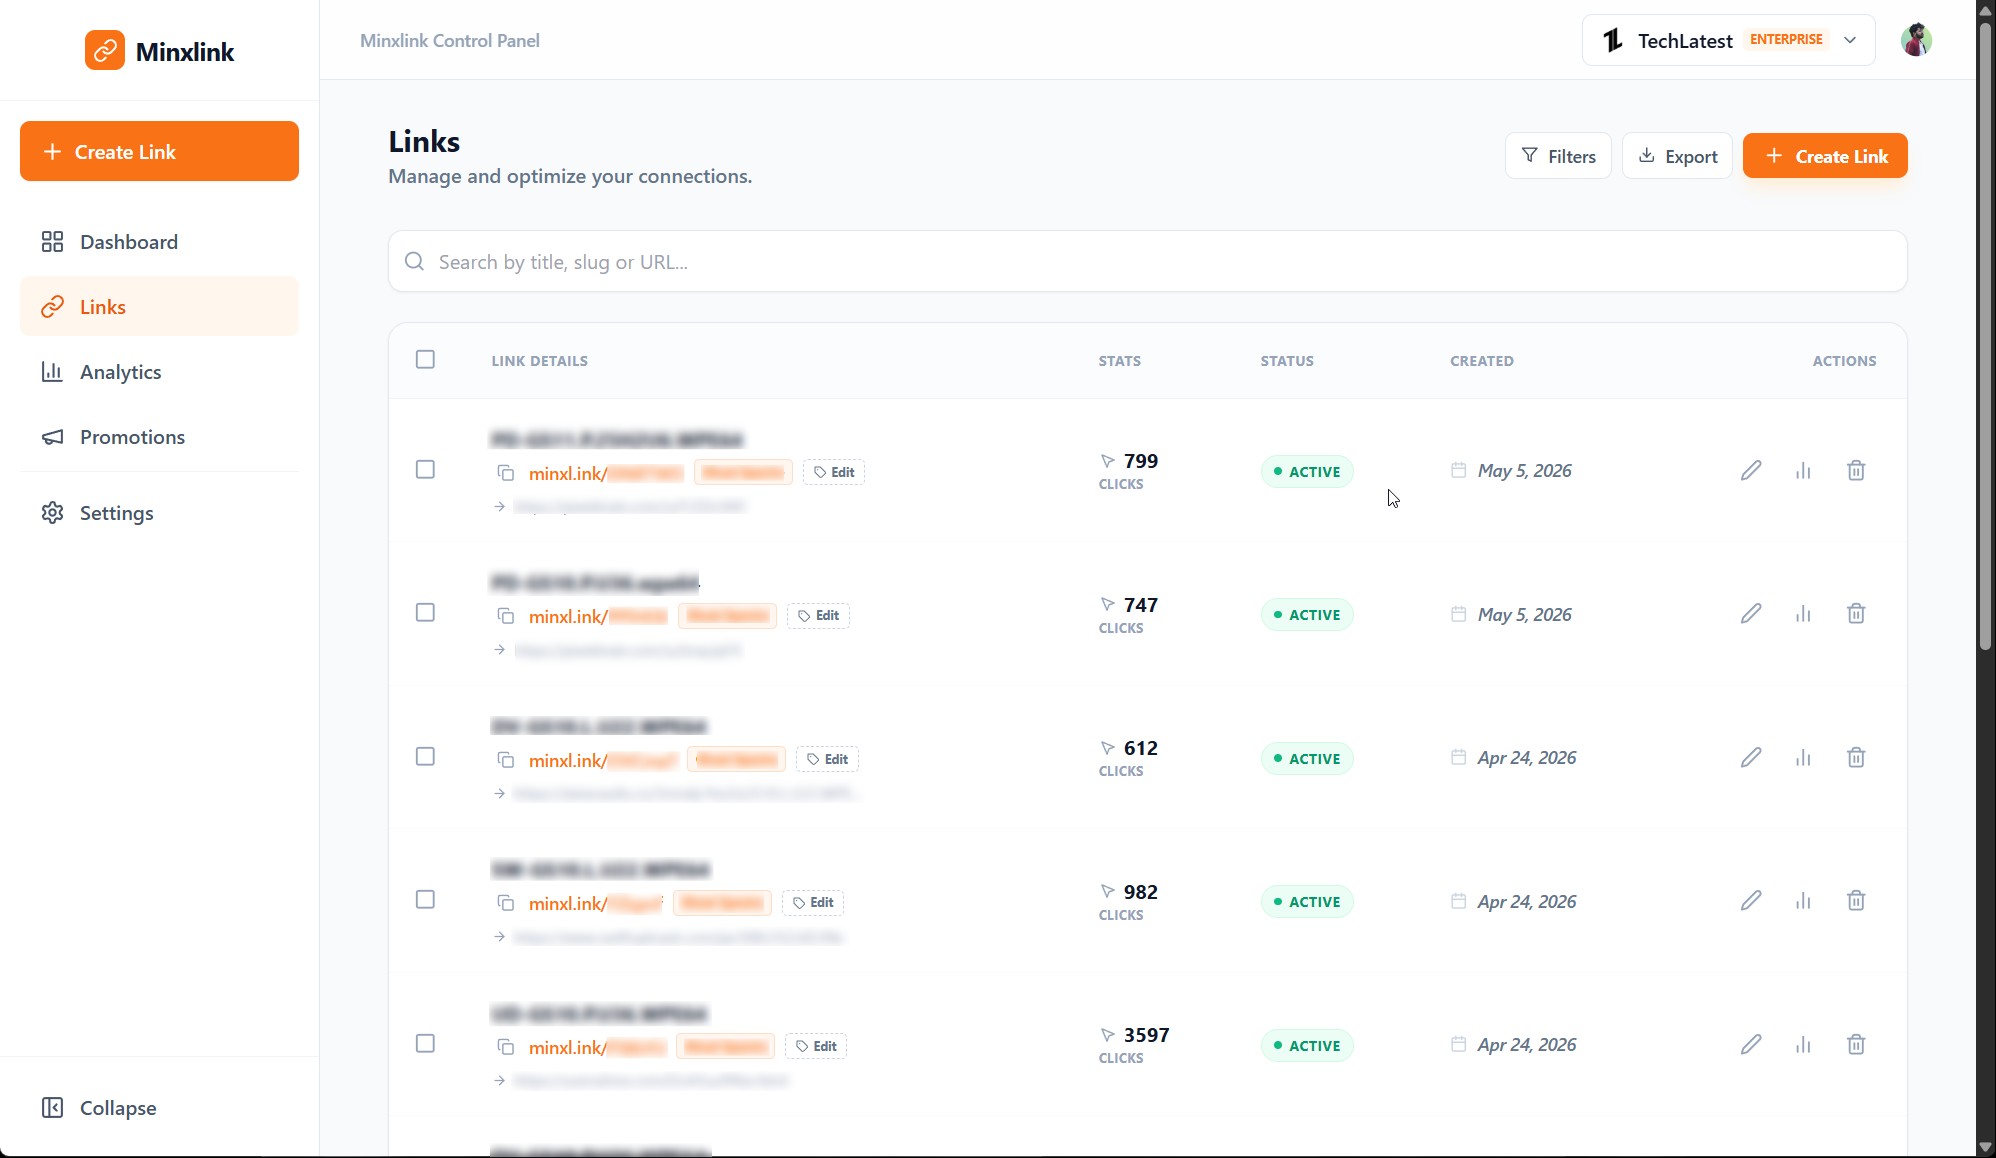Click the ACTIVE status badge of 3597-click link
This screenshot has width=1996, height=1158.
click(1306, 1045)
